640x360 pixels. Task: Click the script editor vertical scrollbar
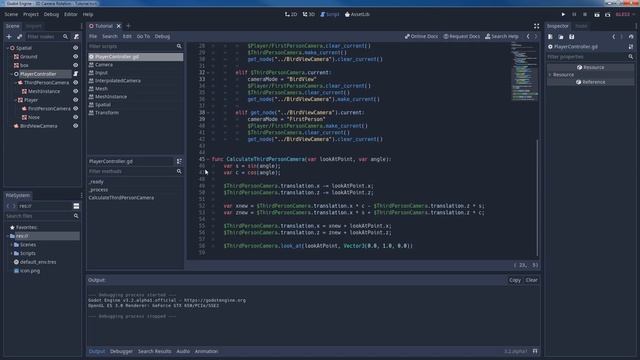click(537, 198)
